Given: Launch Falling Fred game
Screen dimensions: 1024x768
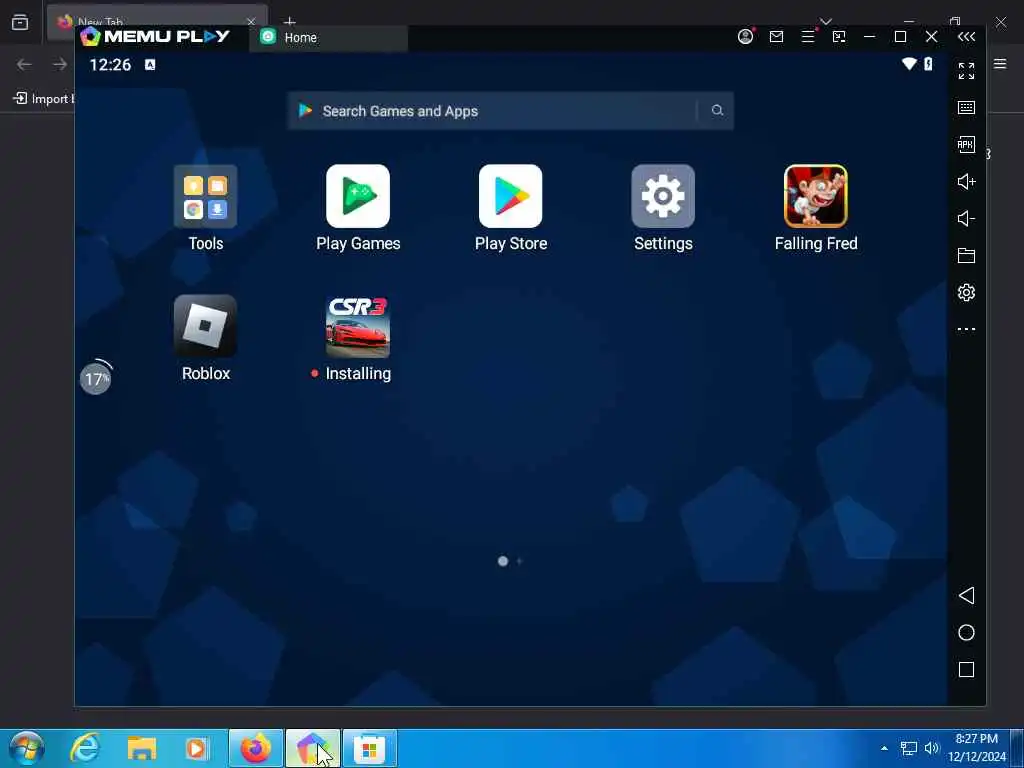Looking at the screenshot, I should click(x=816, y=197).
